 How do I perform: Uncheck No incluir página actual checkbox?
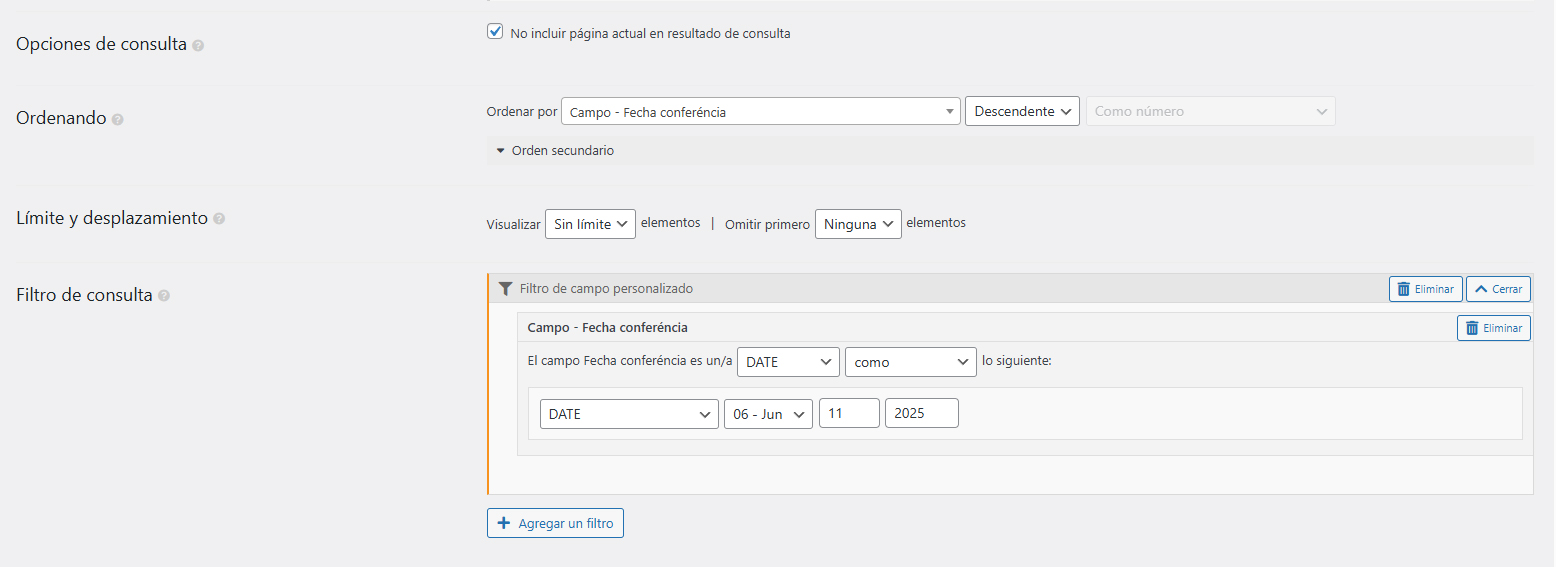pyautogui.click(x=494, y=32)
